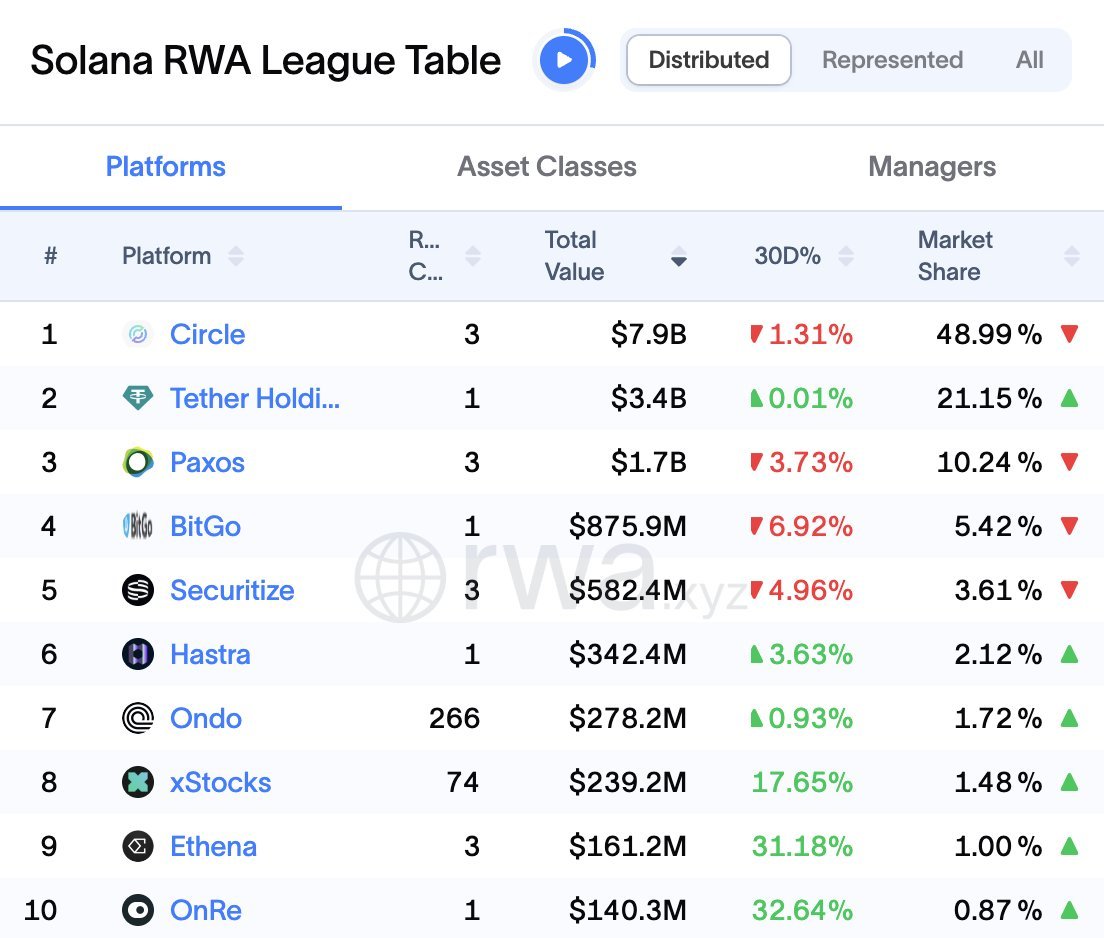Click Tether's 21.15% market share

[x=989, y=398]
